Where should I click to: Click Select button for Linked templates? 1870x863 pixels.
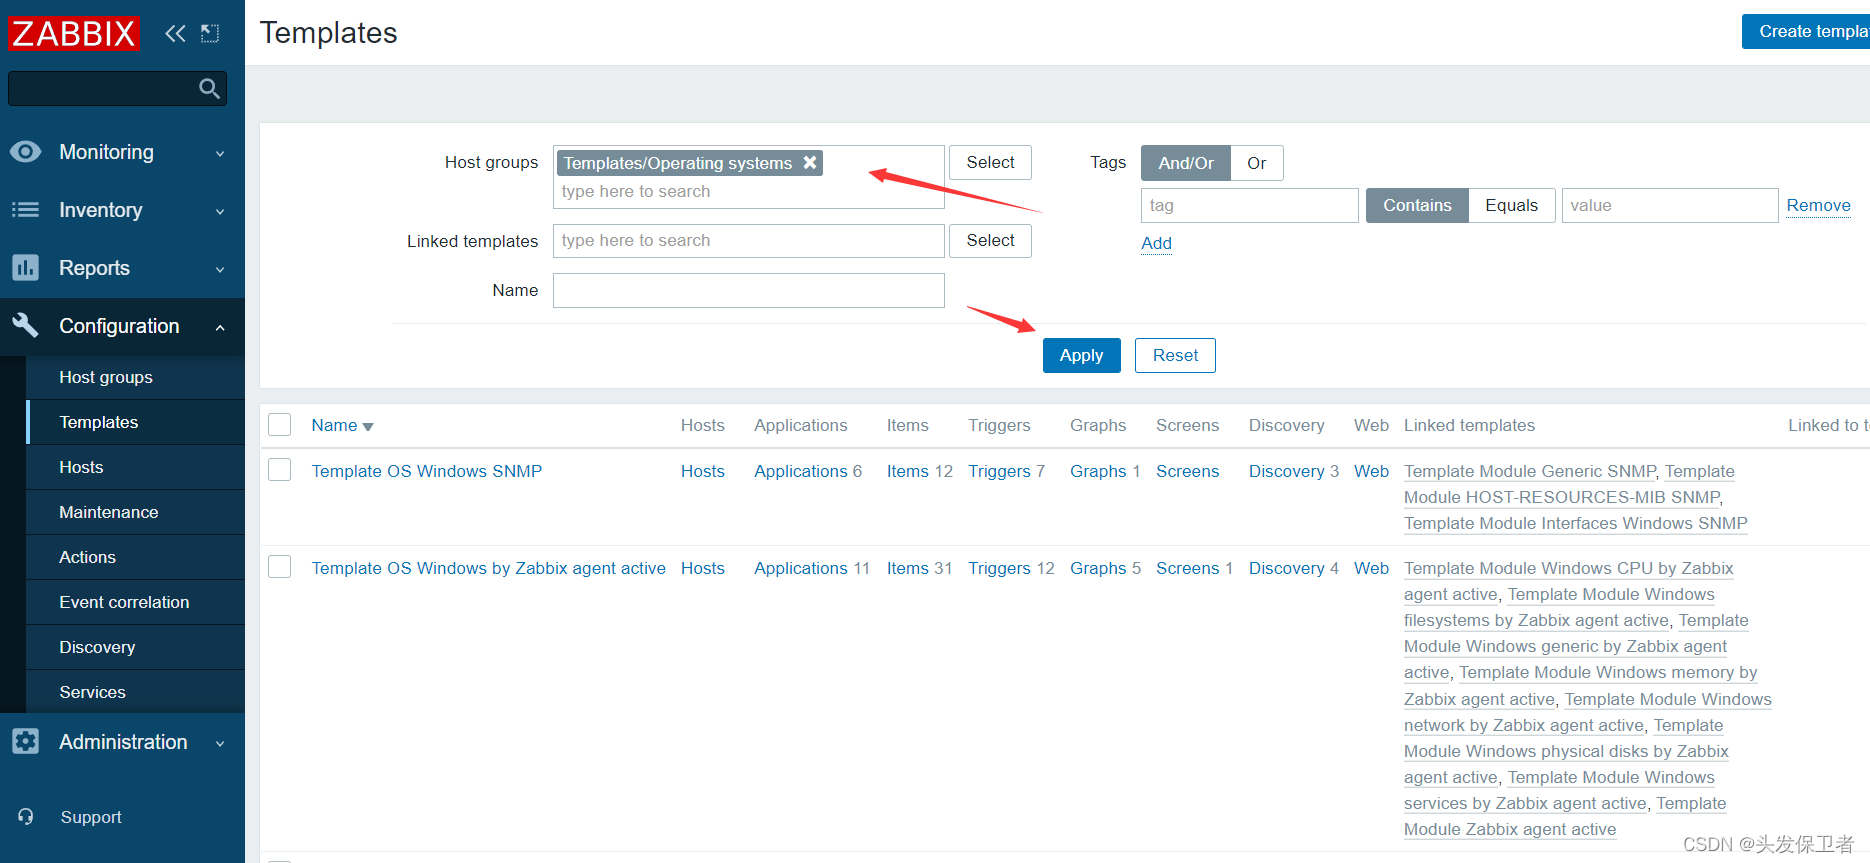click(x=990, y=240)
